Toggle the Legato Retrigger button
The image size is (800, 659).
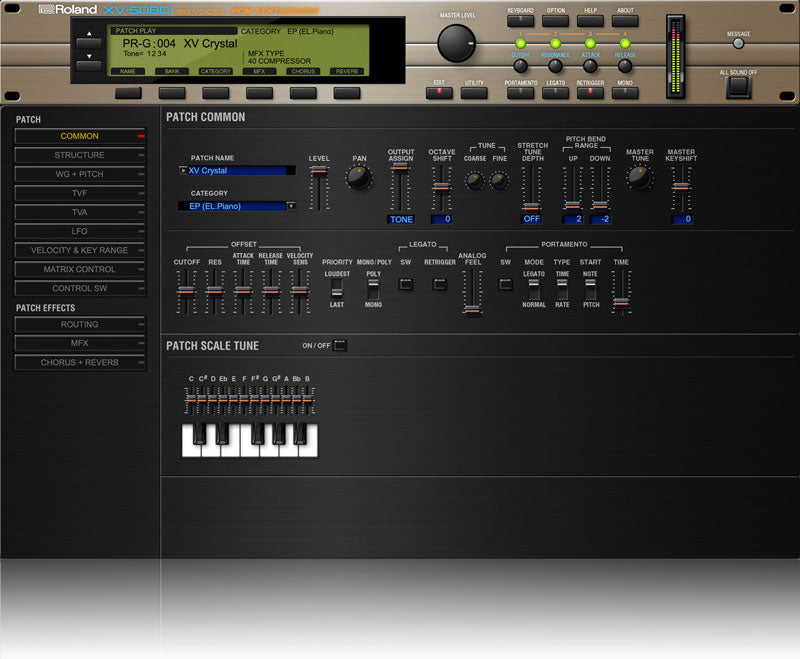pyautogui.click(x=439, y=284)
